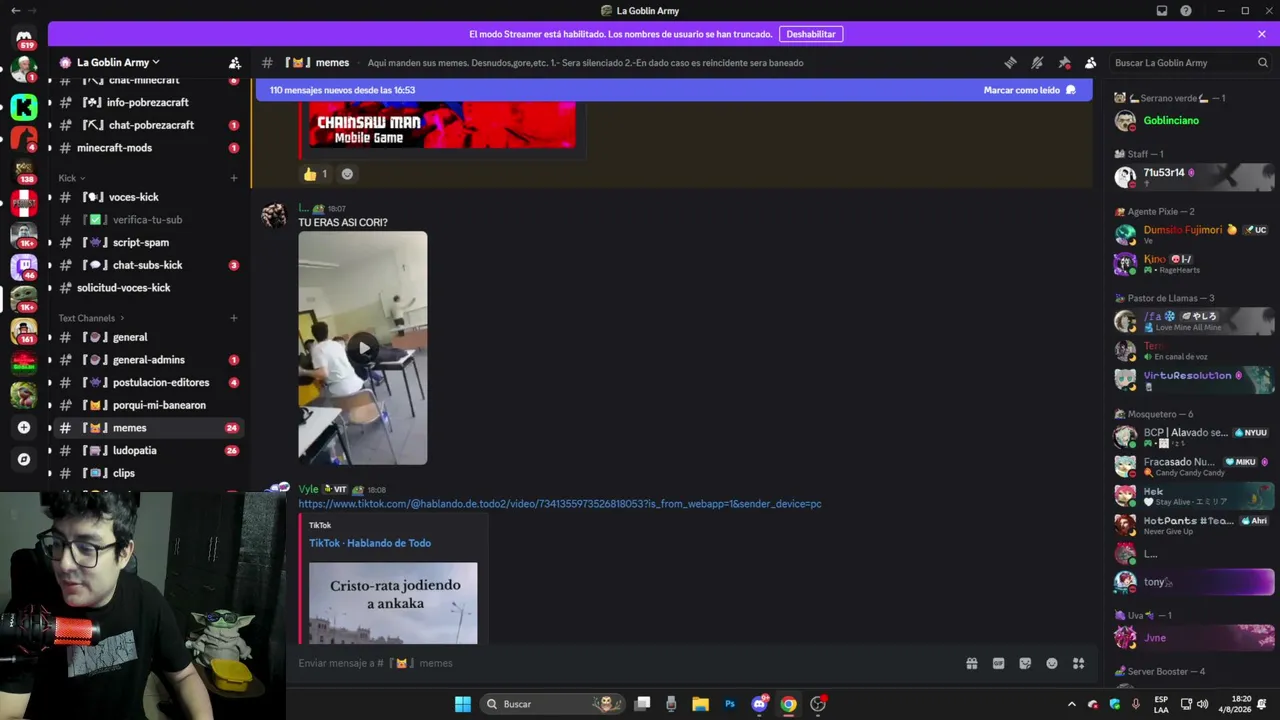The image size is (1280, 720).
Task: Open the inbox icon in title bar
Action: pyautogui.click(x=1162, y=11)
